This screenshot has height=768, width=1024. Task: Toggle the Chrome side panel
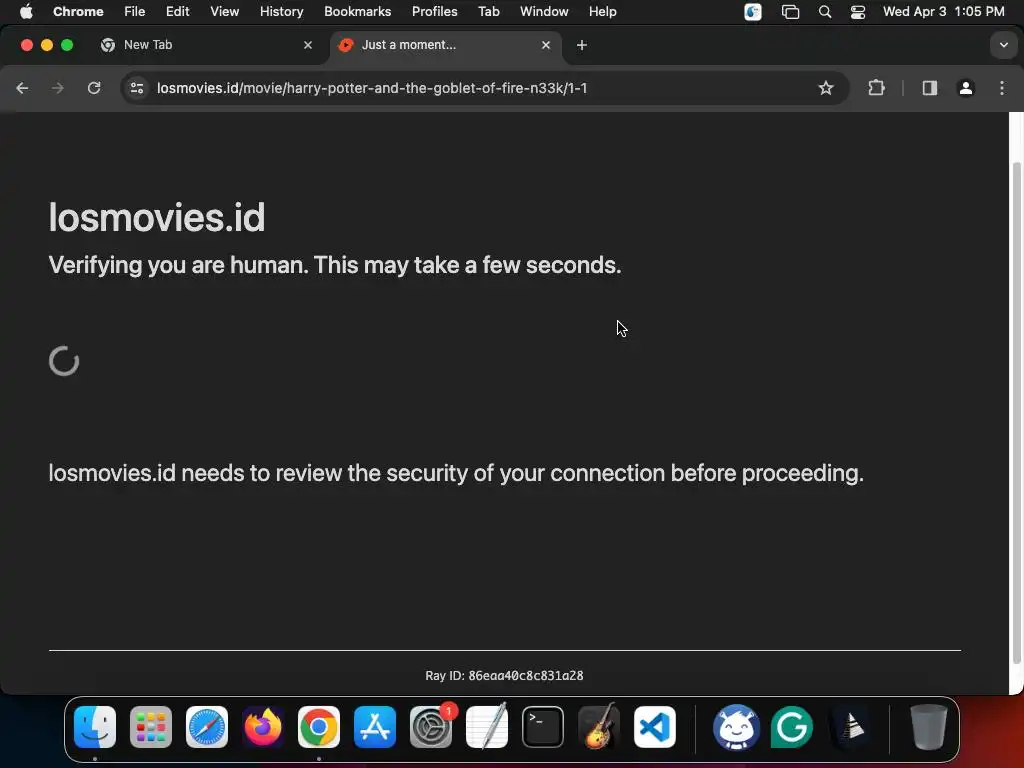(929, 88)
